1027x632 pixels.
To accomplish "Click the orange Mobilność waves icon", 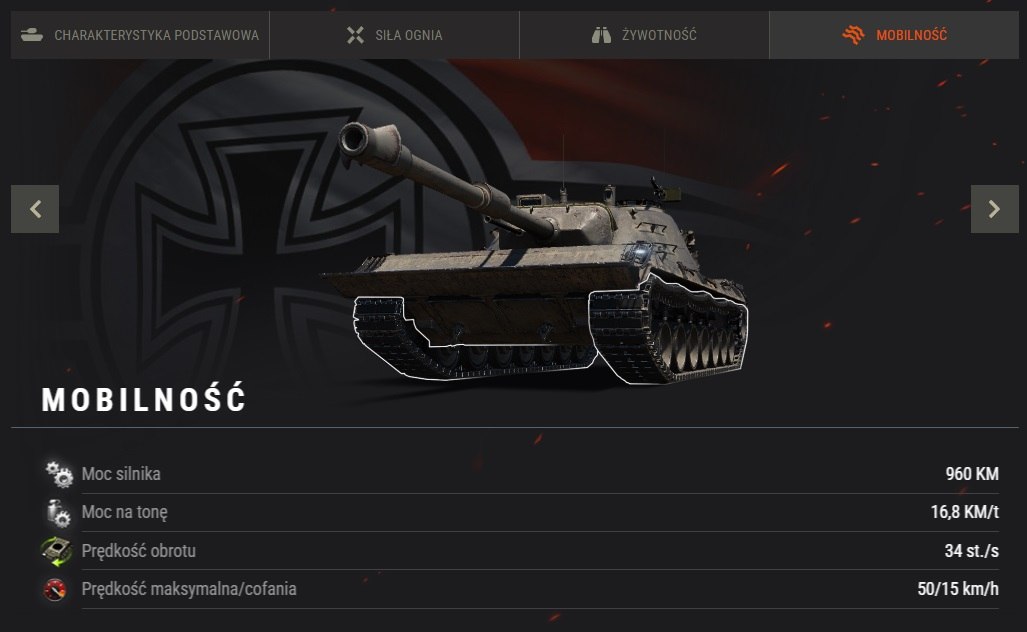I will (853, 35).
